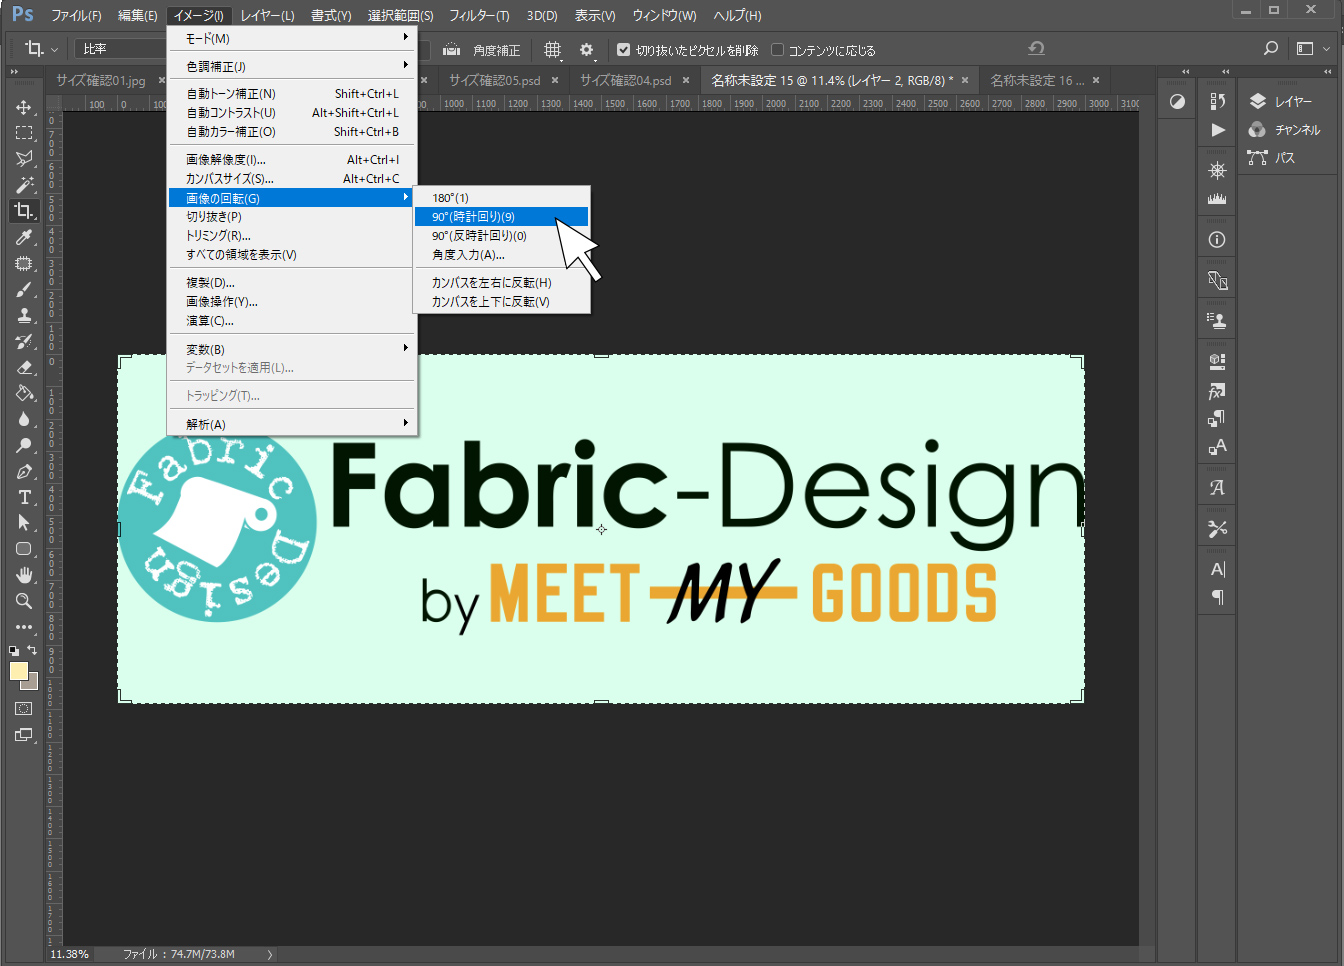Select the Zoom tool

tap(24, 601)
